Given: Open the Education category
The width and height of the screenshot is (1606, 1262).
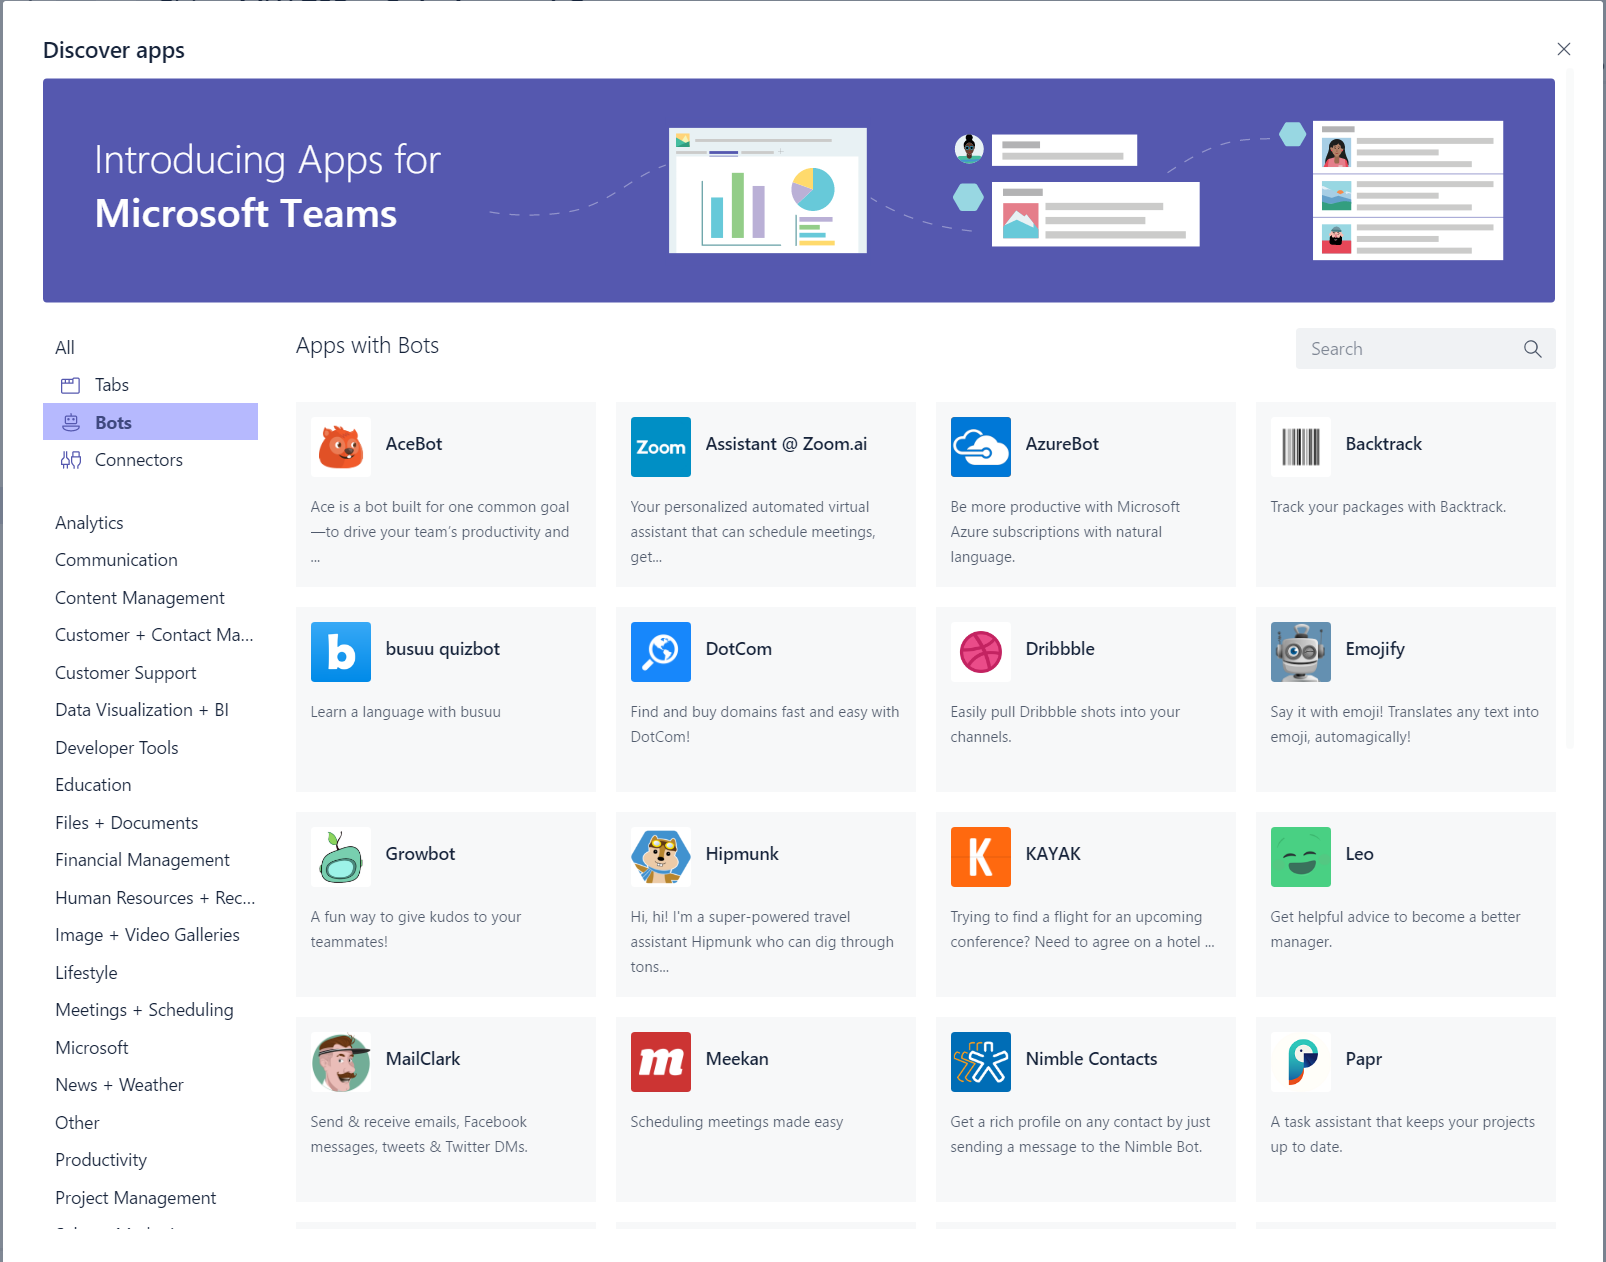Looking at the screenshot, I should point(92,784).
